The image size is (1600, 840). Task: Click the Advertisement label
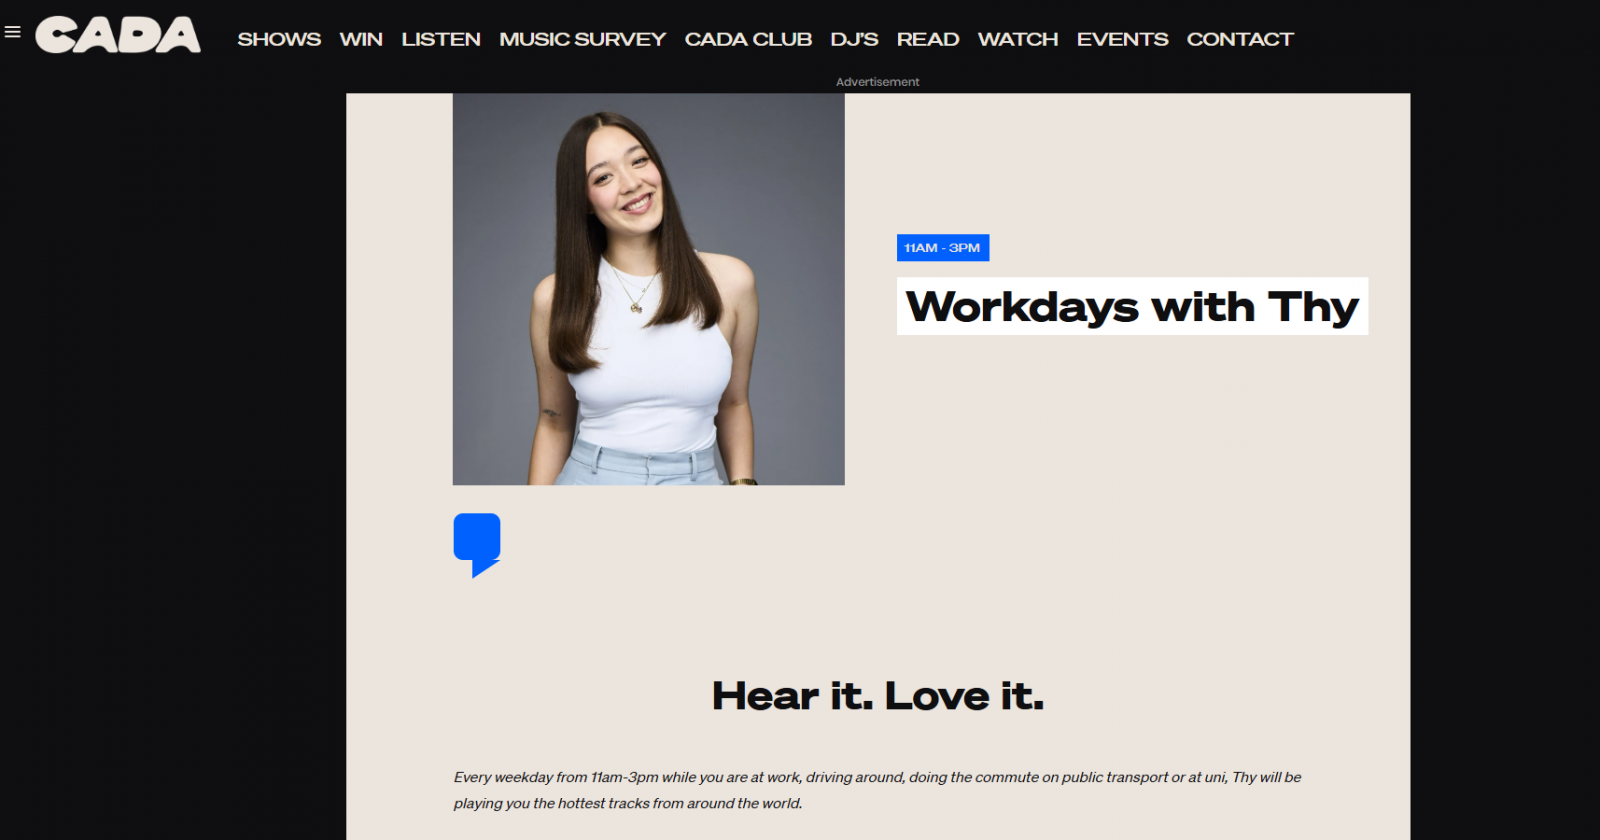877,82
